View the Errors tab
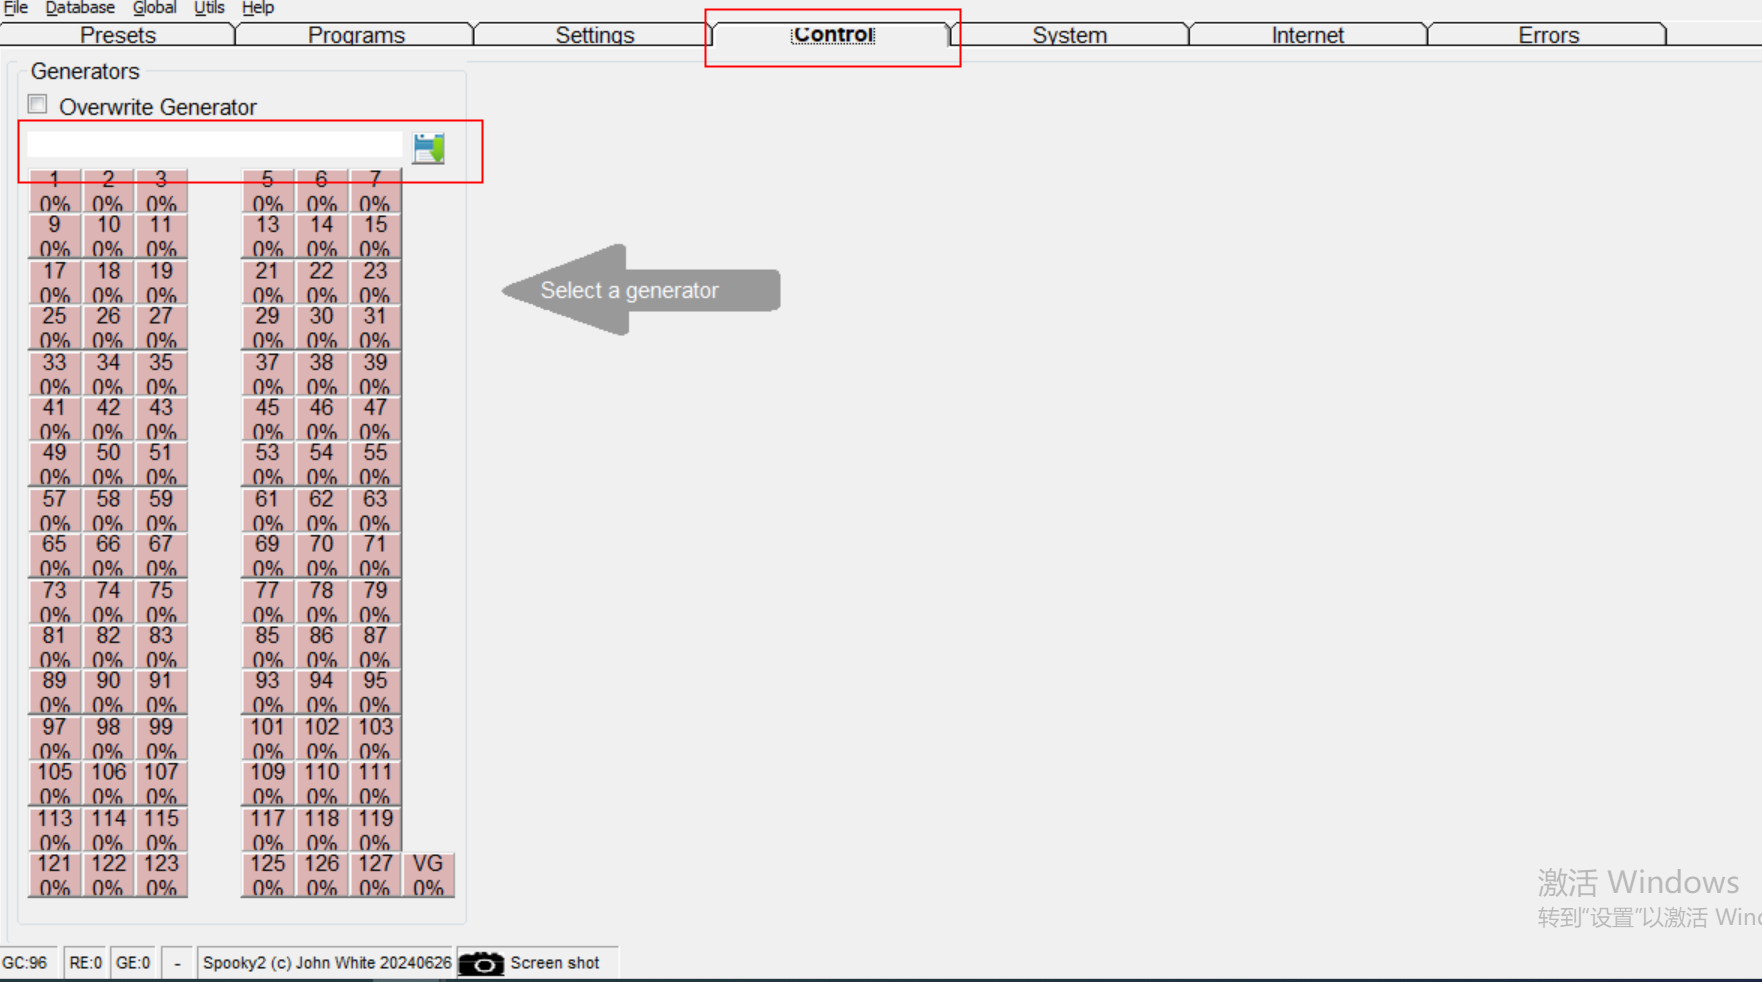 coord(1548,35)
